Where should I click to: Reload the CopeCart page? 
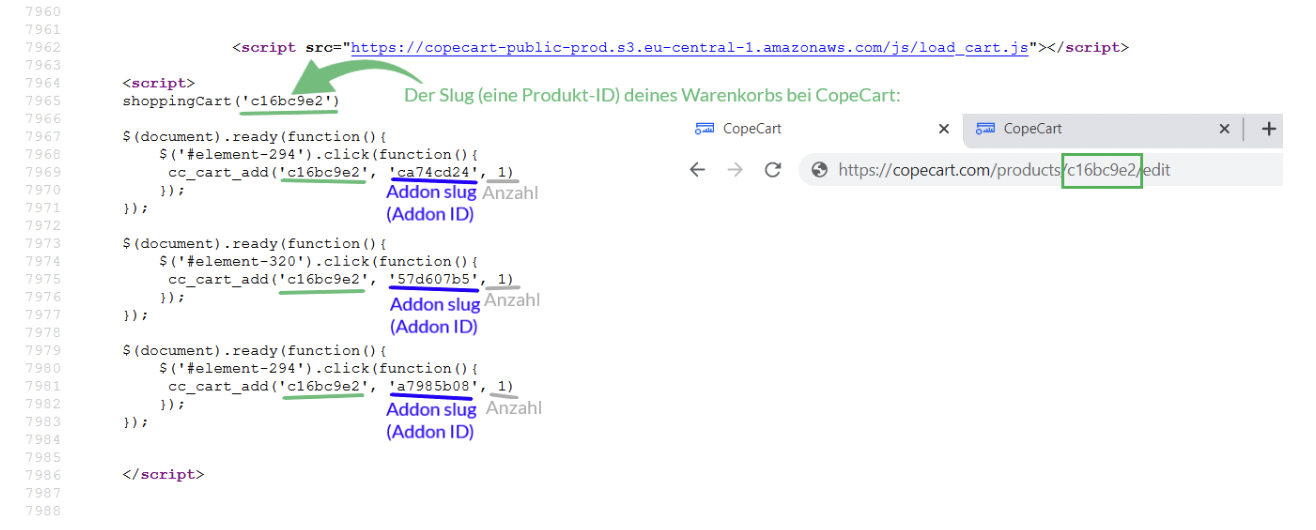point(772,170)
